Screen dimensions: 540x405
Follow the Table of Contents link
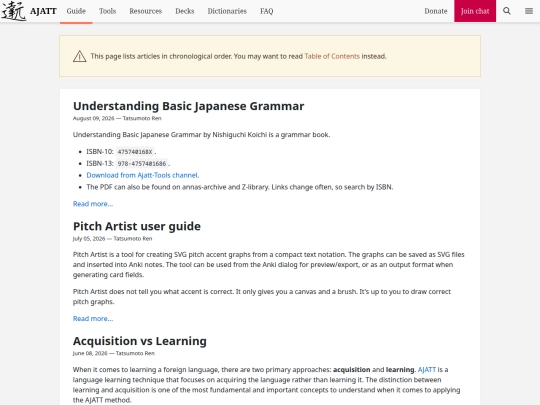tap(332, 56)
